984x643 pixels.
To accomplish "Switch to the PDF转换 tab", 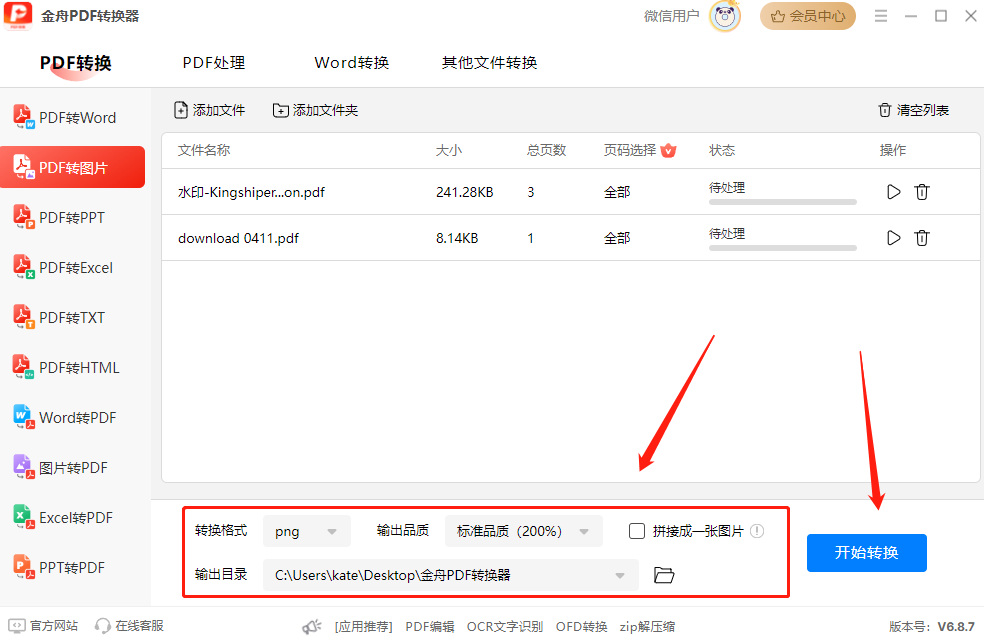I will pos(76,63).
